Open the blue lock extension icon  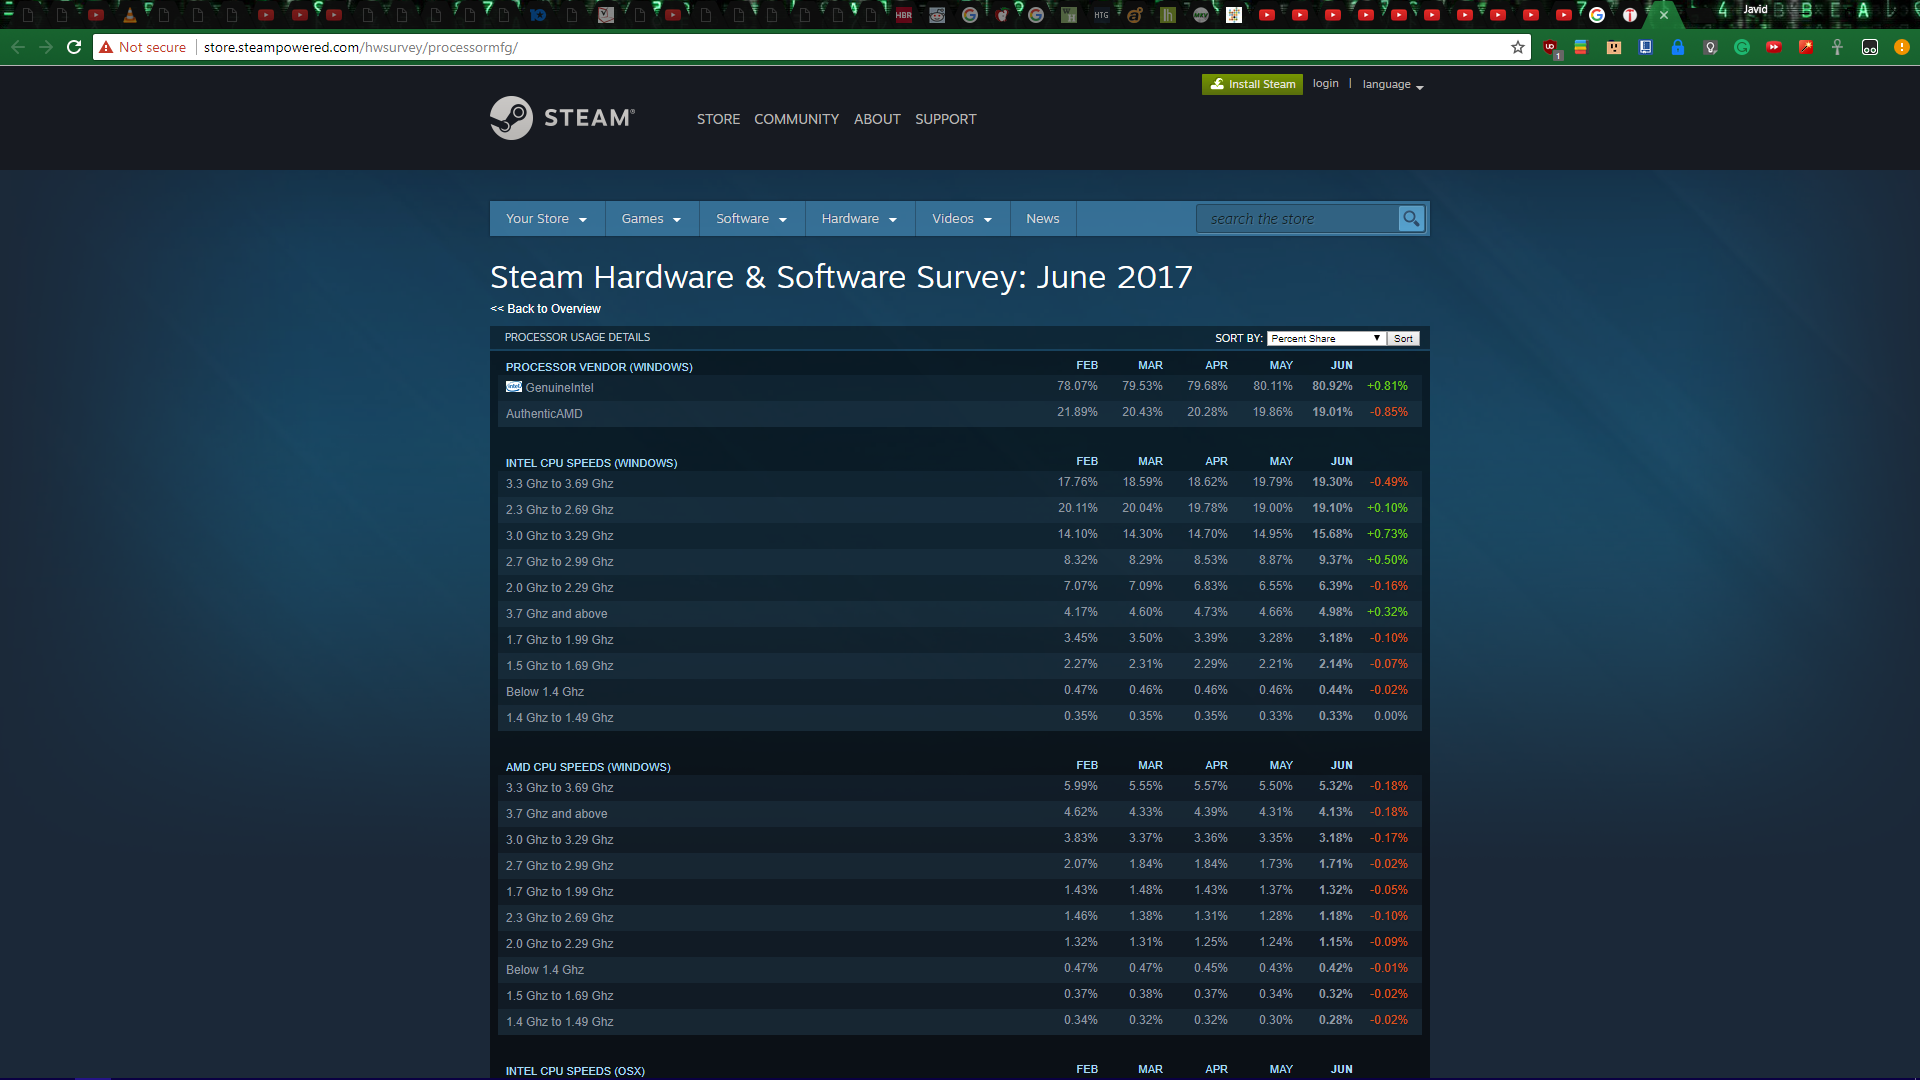click(1678, 47)
